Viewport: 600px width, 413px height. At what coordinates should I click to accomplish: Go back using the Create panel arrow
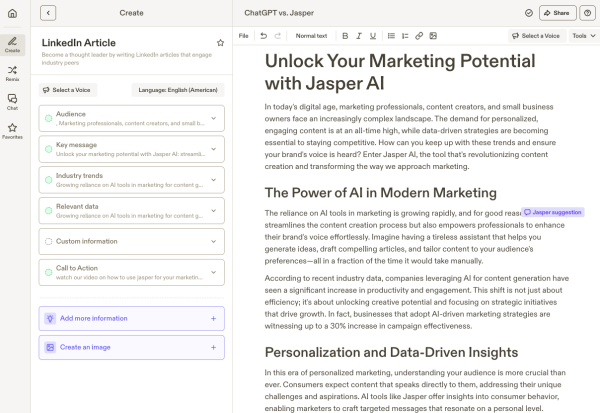point(48,13)
